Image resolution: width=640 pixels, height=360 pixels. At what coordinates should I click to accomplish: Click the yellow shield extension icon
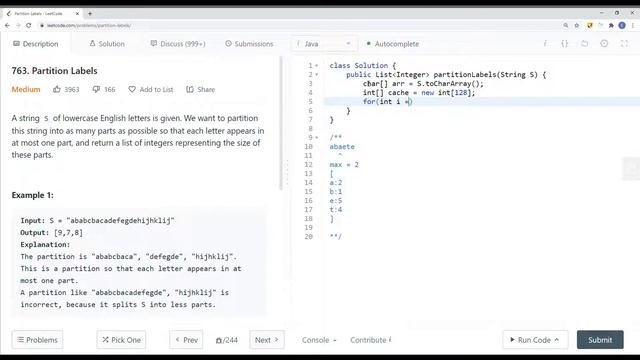coord(590,25)
